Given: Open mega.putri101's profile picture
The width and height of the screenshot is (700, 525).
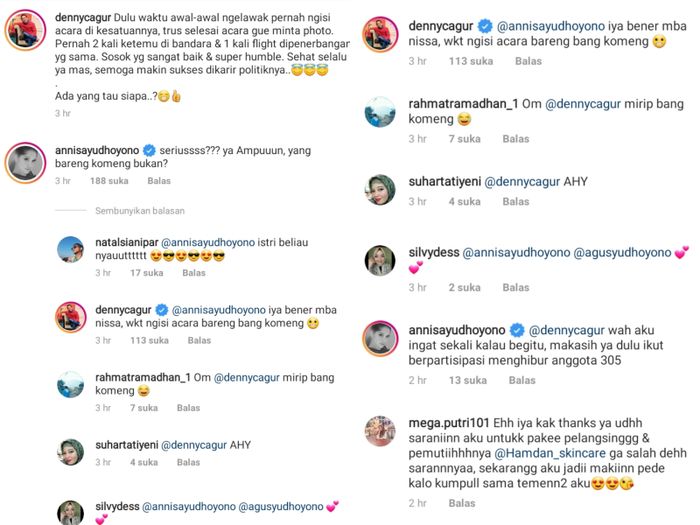Looking at the screenshot, I should click(379, 432).
